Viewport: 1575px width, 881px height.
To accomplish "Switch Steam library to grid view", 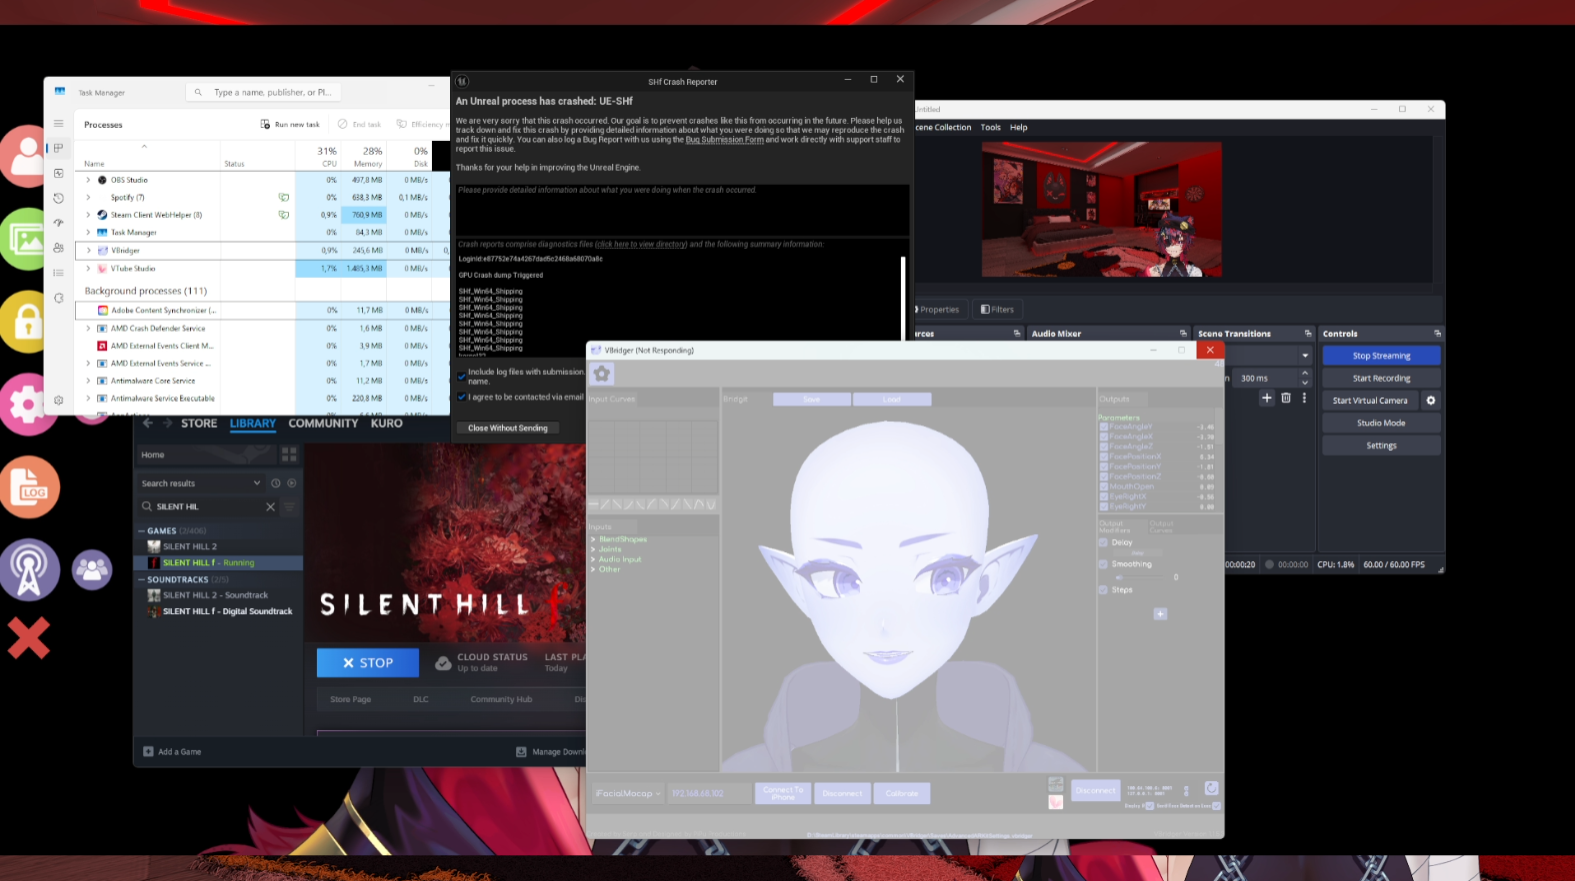I will tap(289, 454).
